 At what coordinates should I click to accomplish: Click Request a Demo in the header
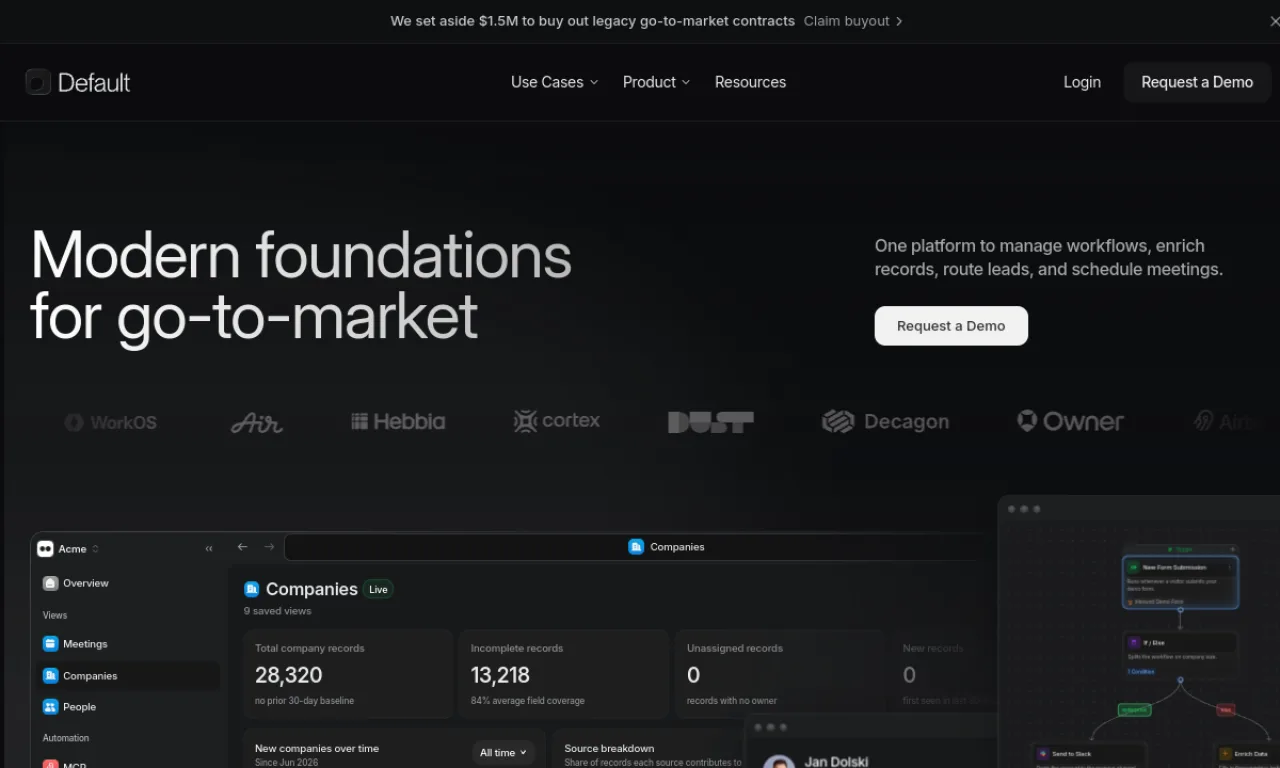click(x=1197, y=82)
